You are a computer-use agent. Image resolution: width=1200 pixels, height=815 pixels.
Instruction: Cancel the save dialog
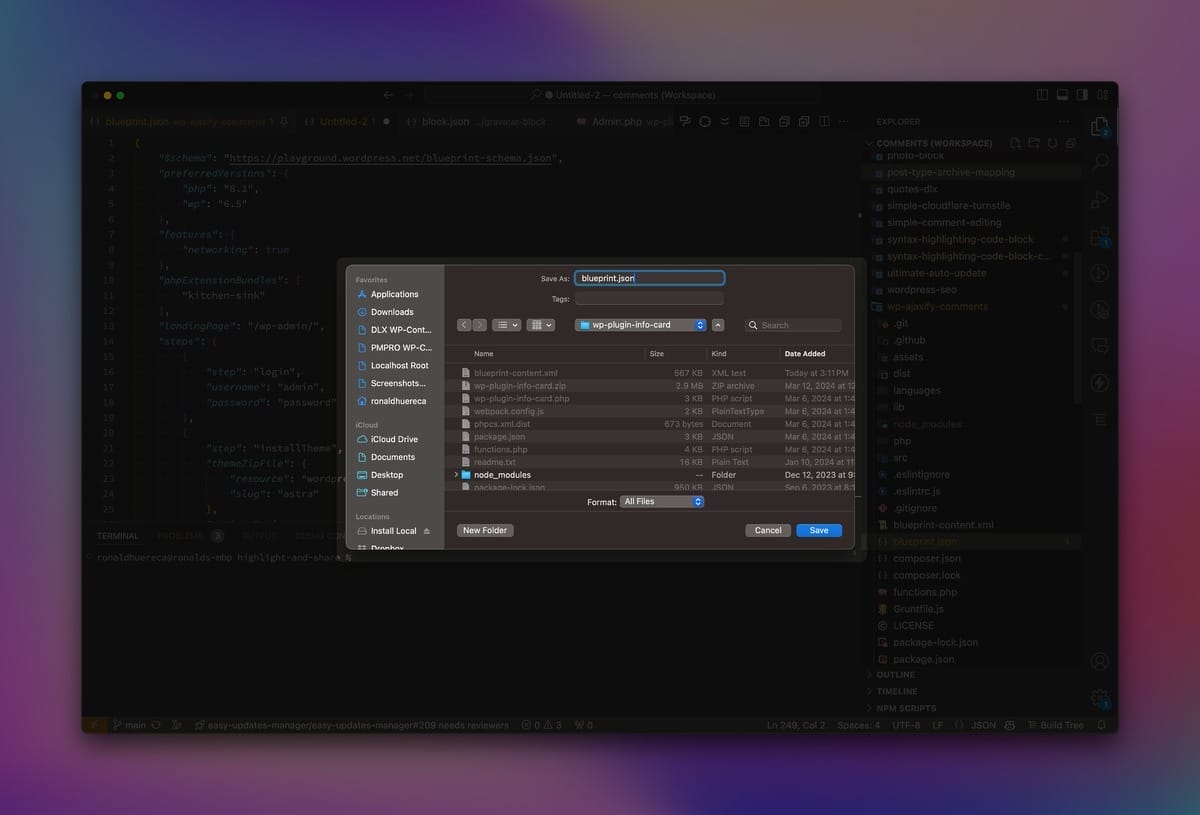[x=768, y=530]
